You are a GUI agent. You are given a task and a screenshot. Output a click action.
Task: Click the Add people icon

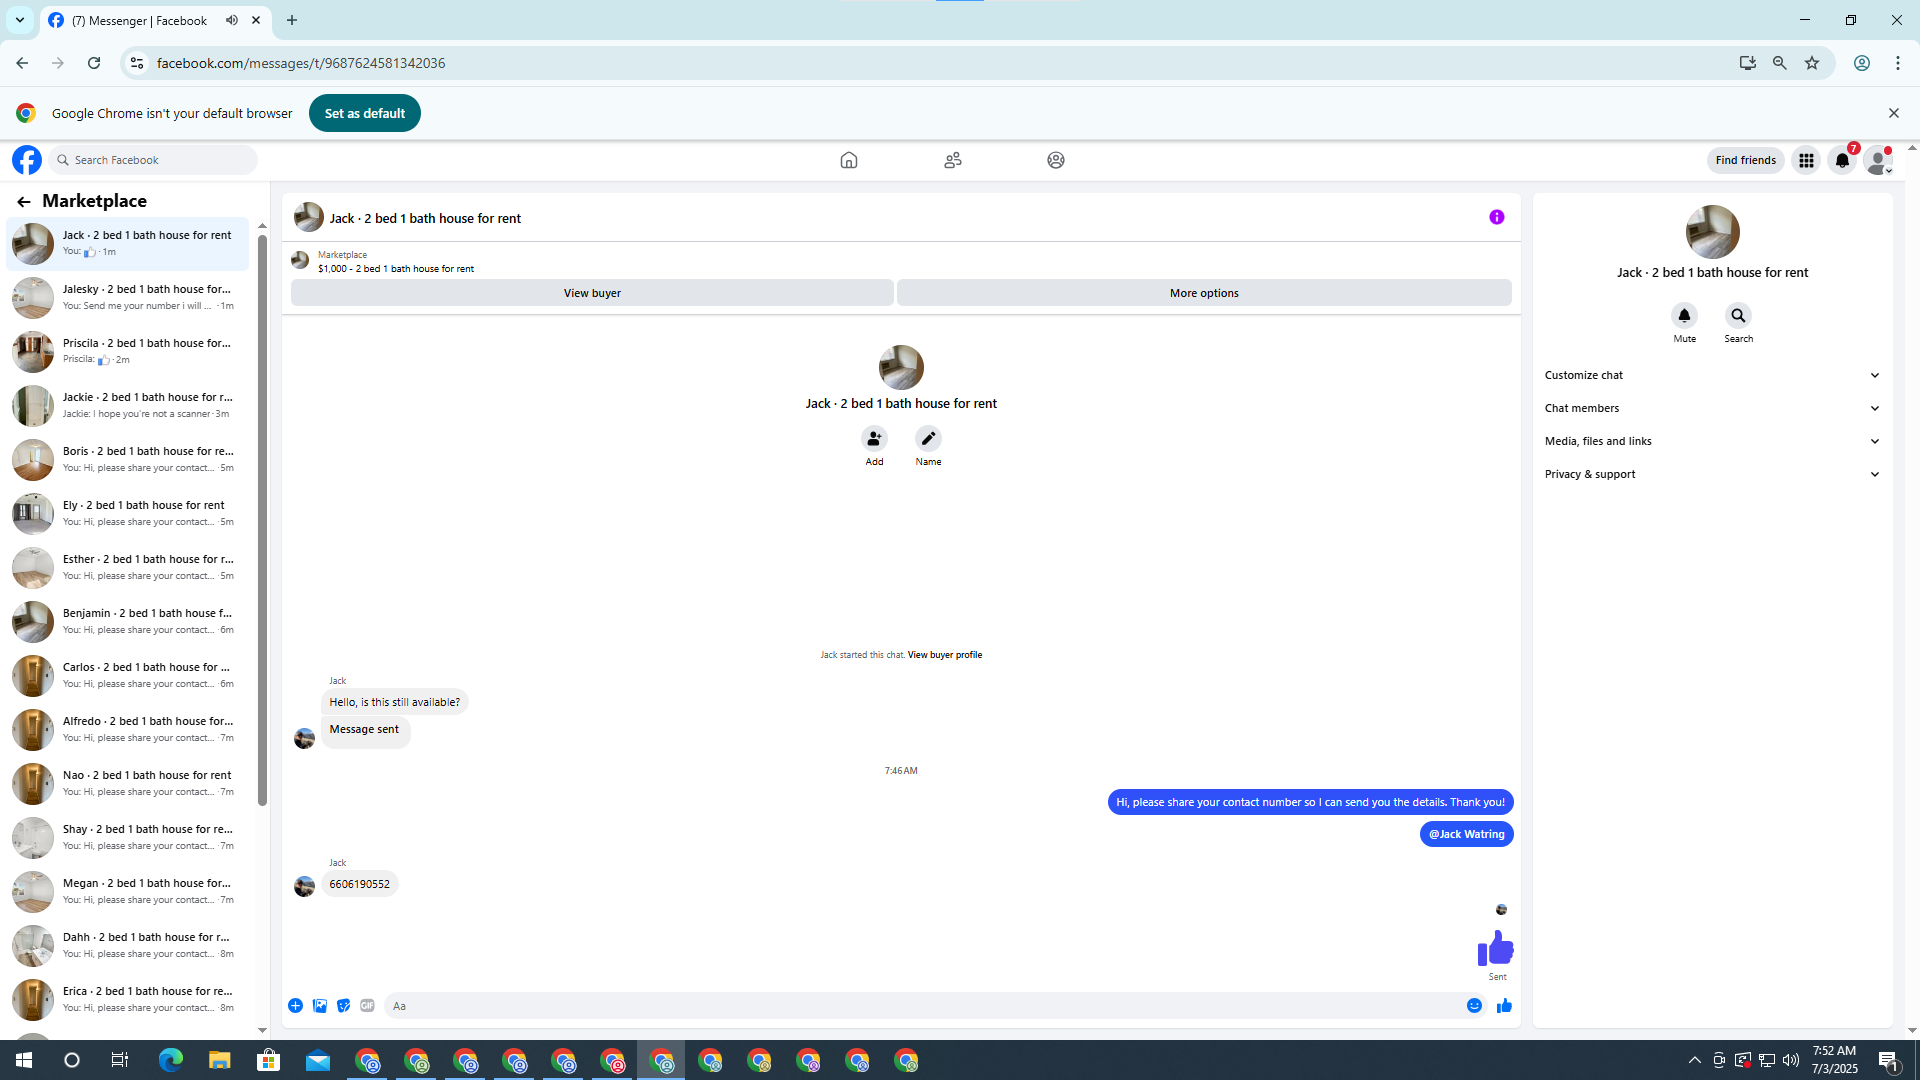874,439
